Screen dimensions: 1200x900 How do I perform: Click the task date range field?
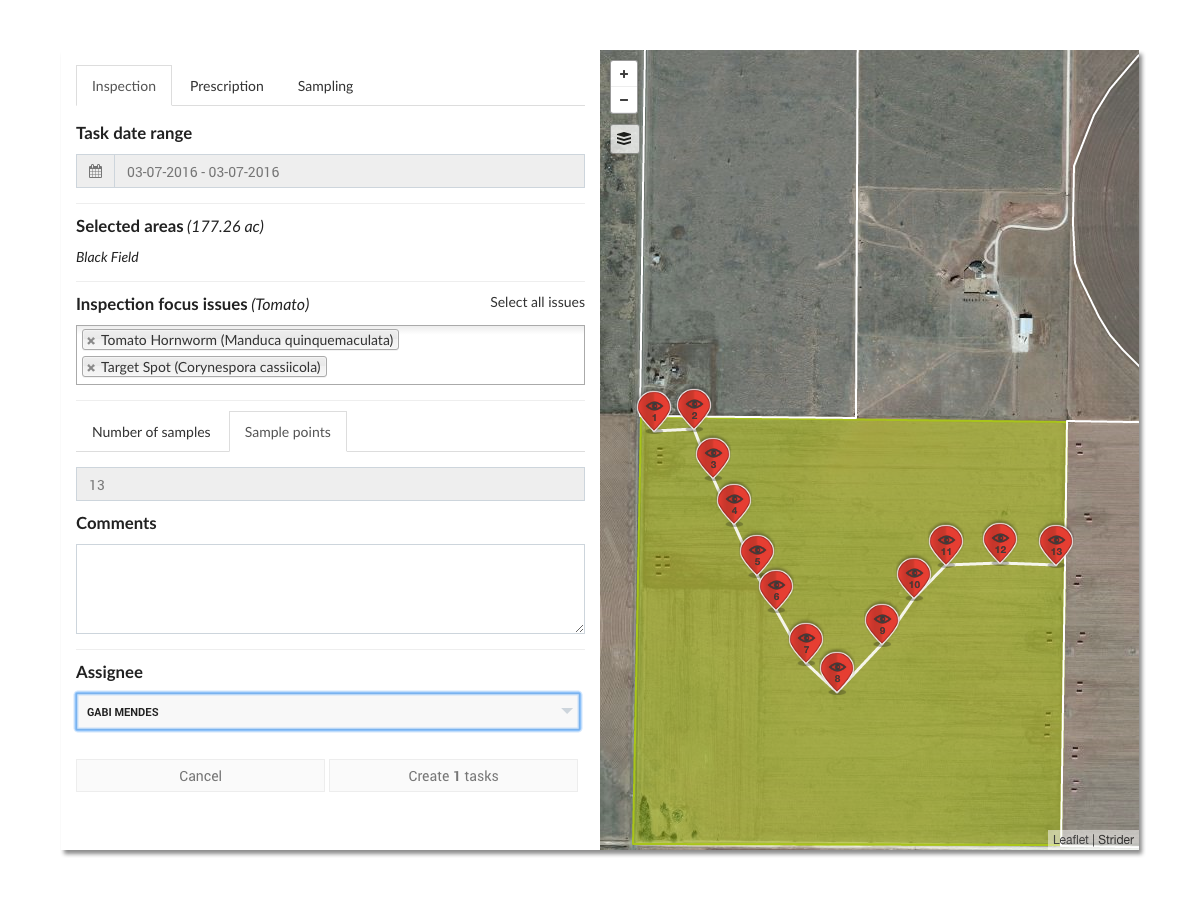[349, 171]
